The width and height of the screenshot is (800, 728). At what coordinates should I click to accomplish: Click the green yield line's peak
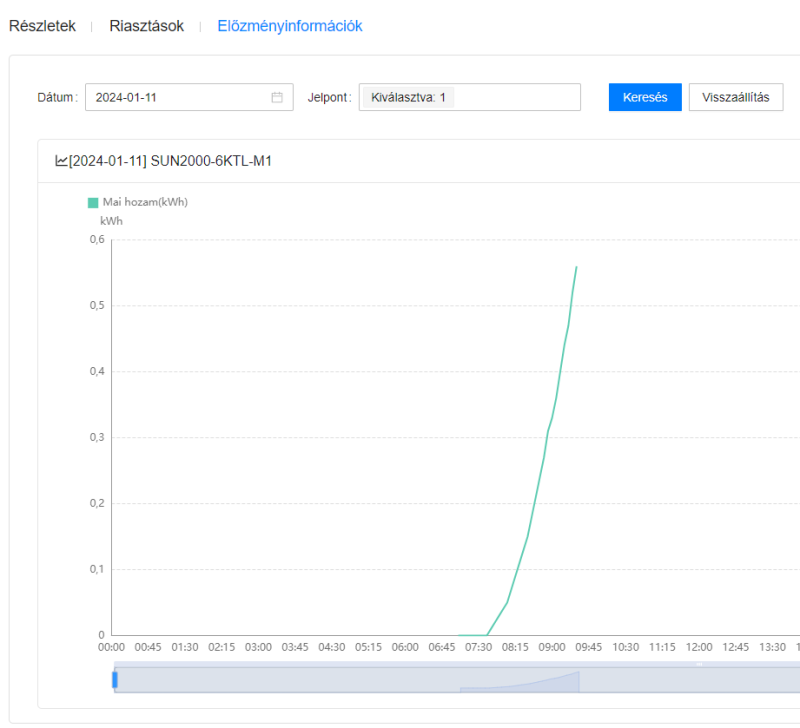576,267
